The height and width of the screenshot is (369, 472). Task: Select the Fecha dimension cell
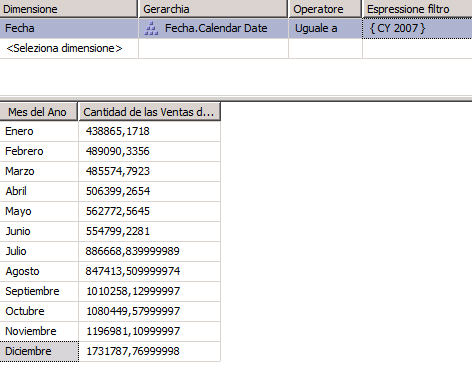[x=69, y=28]
